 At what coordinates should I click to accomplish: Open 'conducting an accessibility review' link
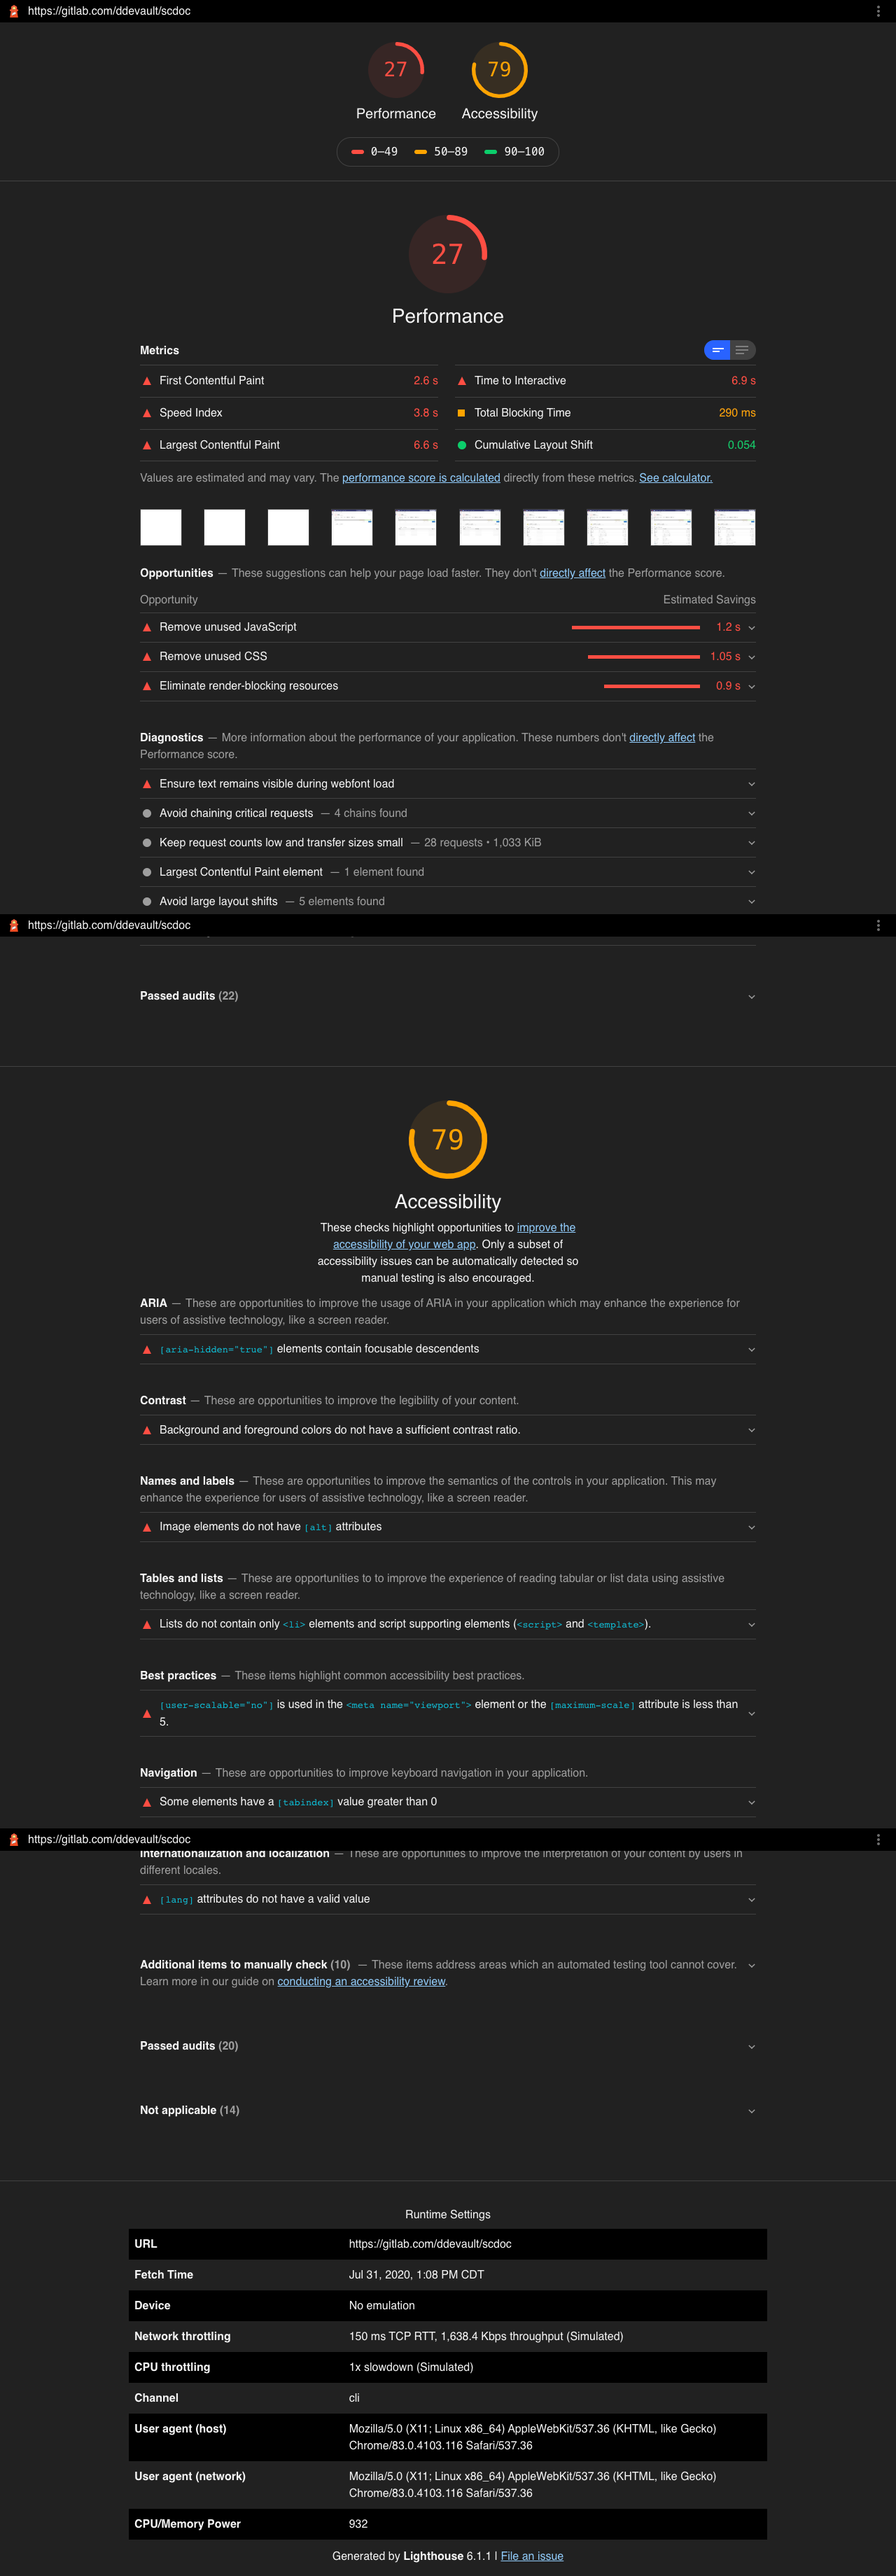pyautogui.click(x=361, y=1981)
